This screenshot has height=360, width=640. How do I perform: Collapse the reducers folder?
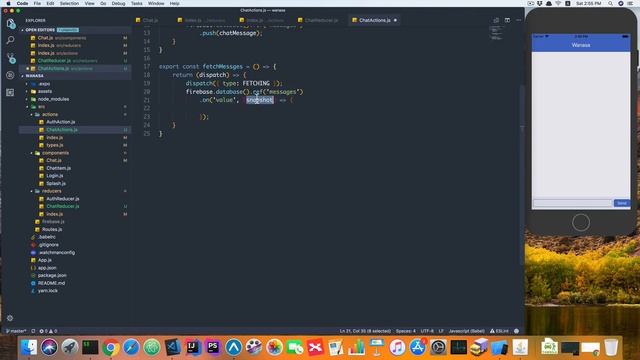coord(51,191)
